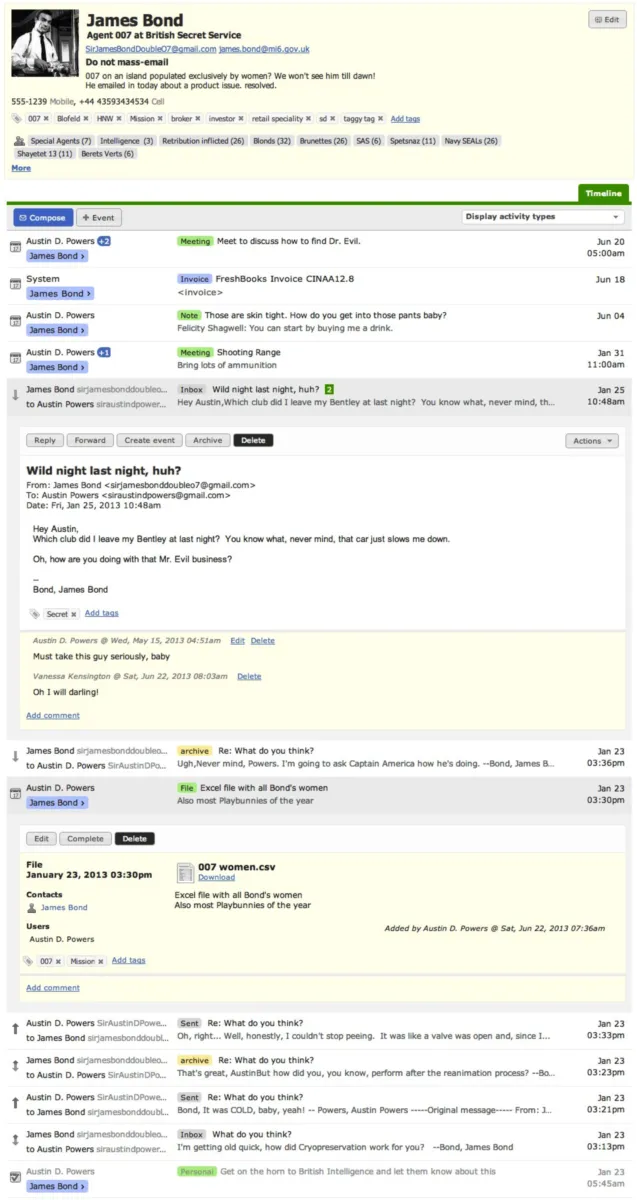Expand groups list with the More link

[x=21, y=168]
